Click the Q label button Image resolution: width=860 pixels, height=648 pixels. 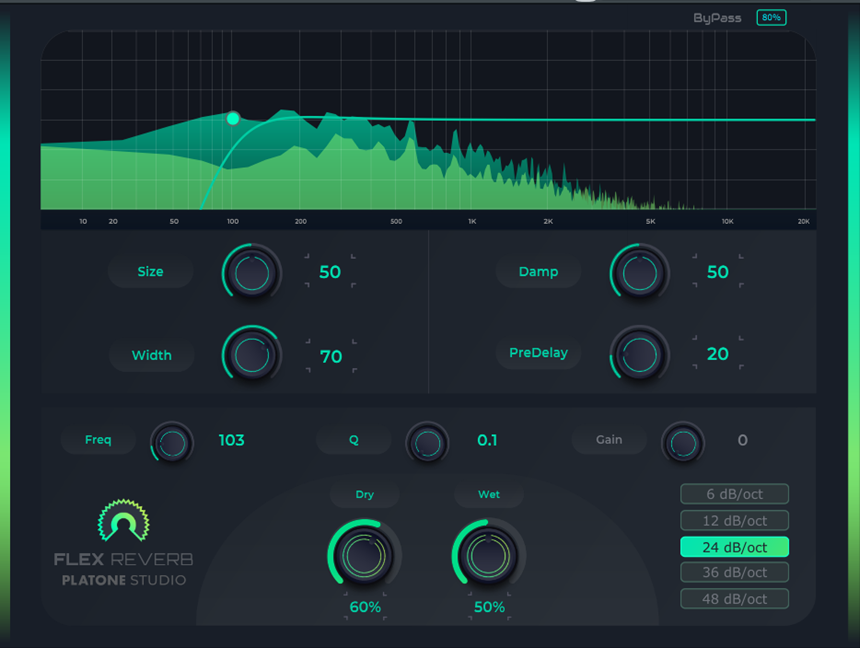click(x=354, y=439)
